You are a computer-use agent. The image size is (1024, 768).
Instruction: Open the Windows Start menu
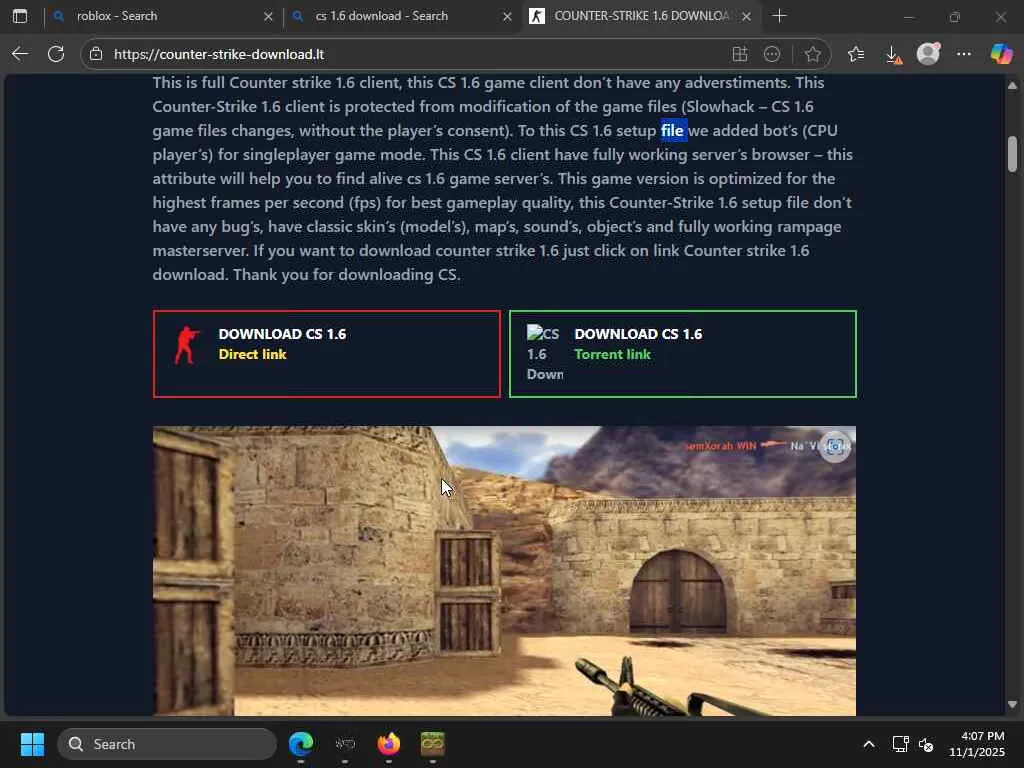point(32,744)
